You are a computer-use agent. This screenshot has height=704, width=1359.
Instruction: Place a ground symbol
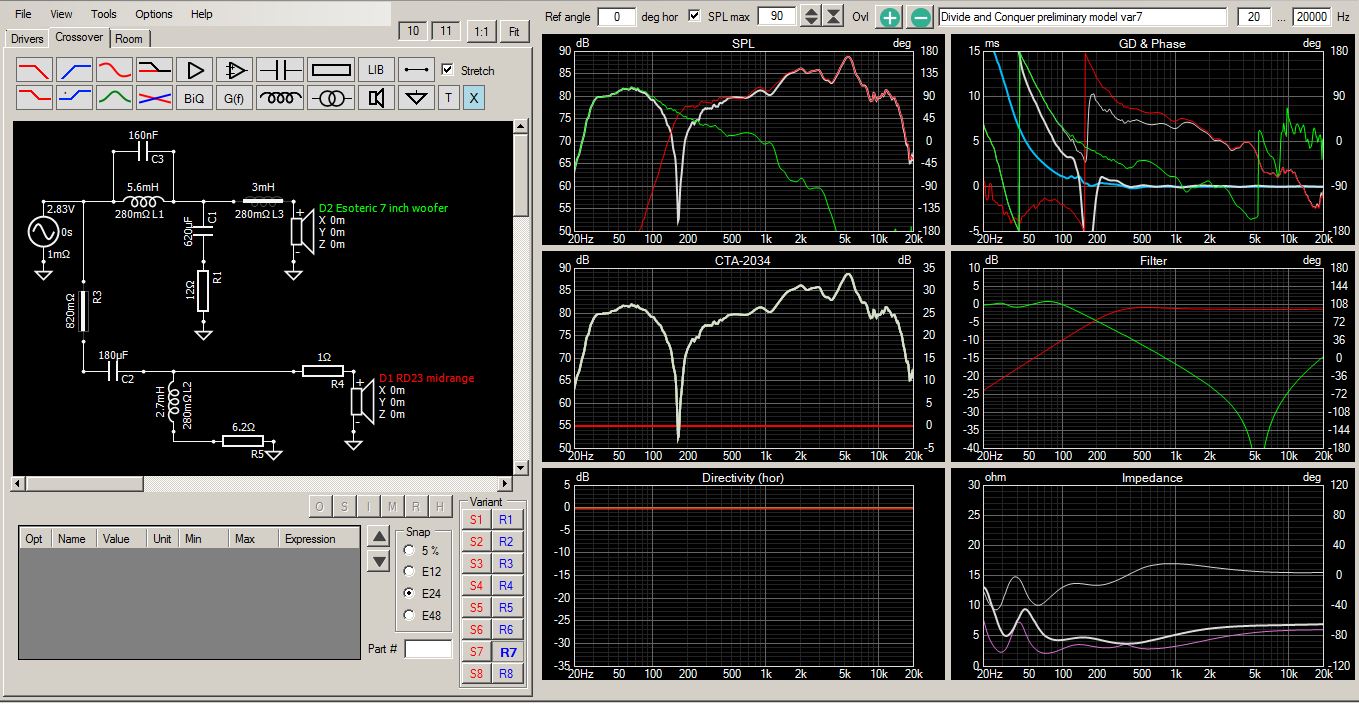[x=417, y=98]
